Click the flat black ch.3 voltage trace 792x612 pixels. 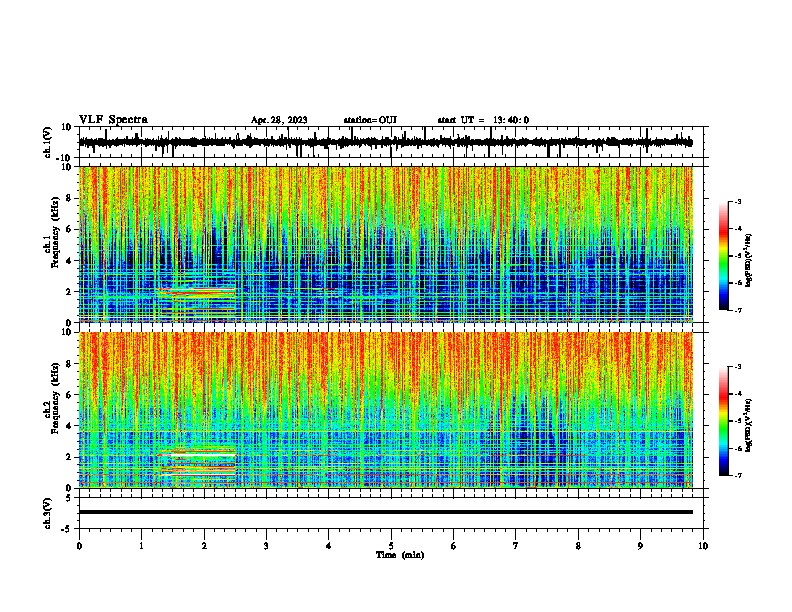[x=386, y=512]
